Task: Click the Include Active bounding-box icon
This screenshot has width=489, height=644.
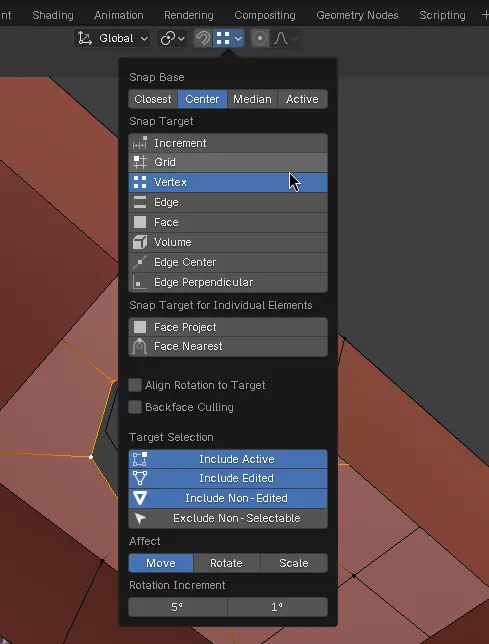Action: click(x=140, y=459)
